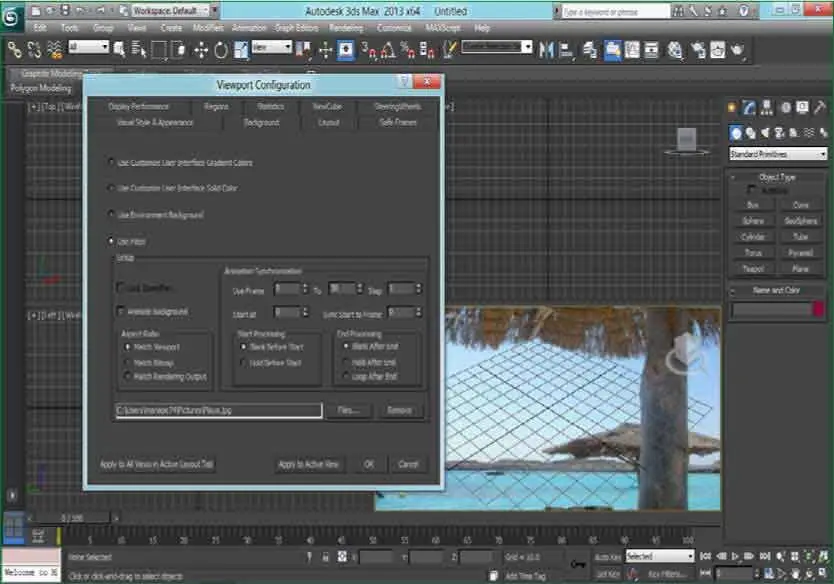Activate the Select and Scale tool
The height and width of the screenshot is (584, 834).
[241, 50]
